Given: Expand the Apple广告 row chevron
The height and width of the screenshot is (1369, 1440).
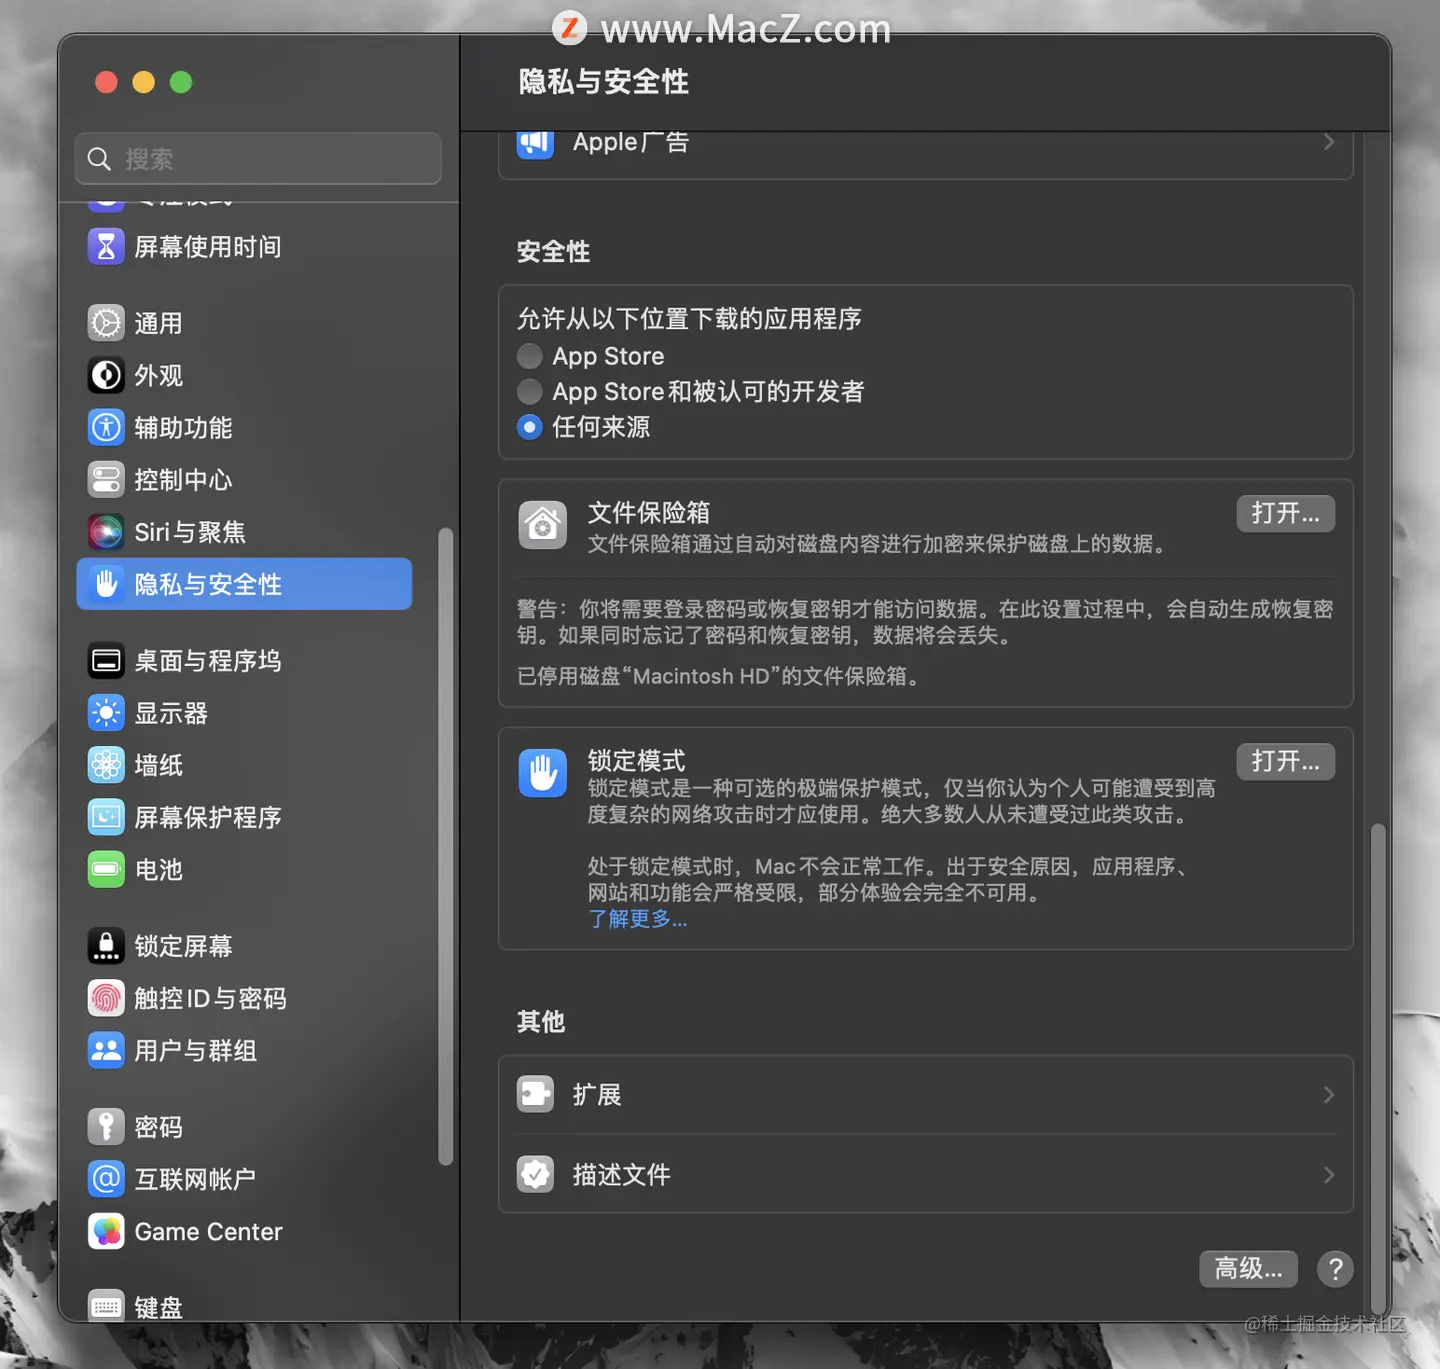Looking at the screenshot, I should click(1329, 142).
